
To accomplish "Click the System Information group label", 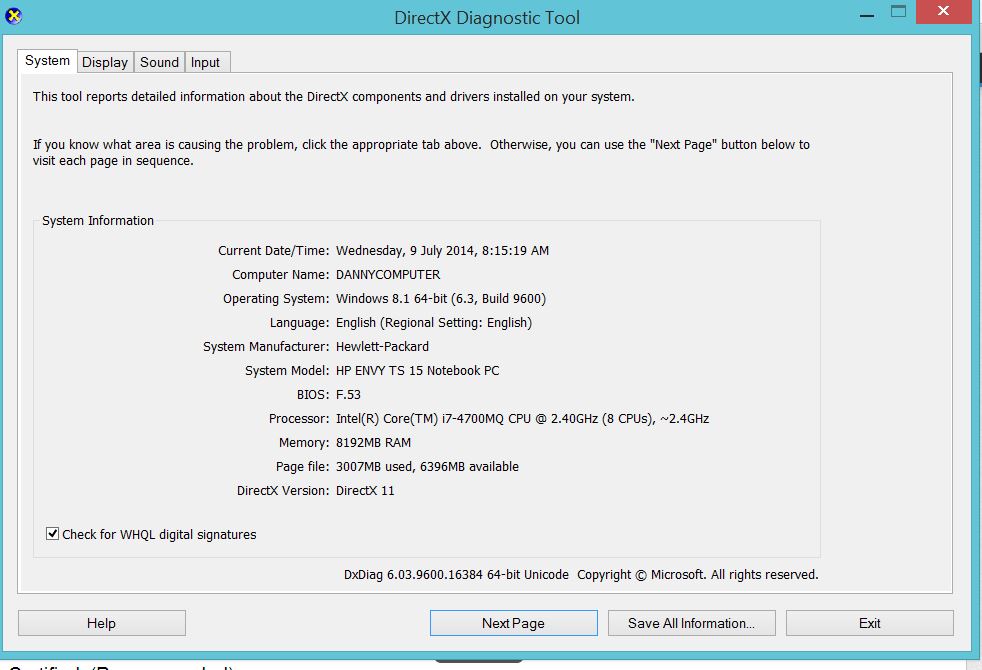I will click(98, 220).
